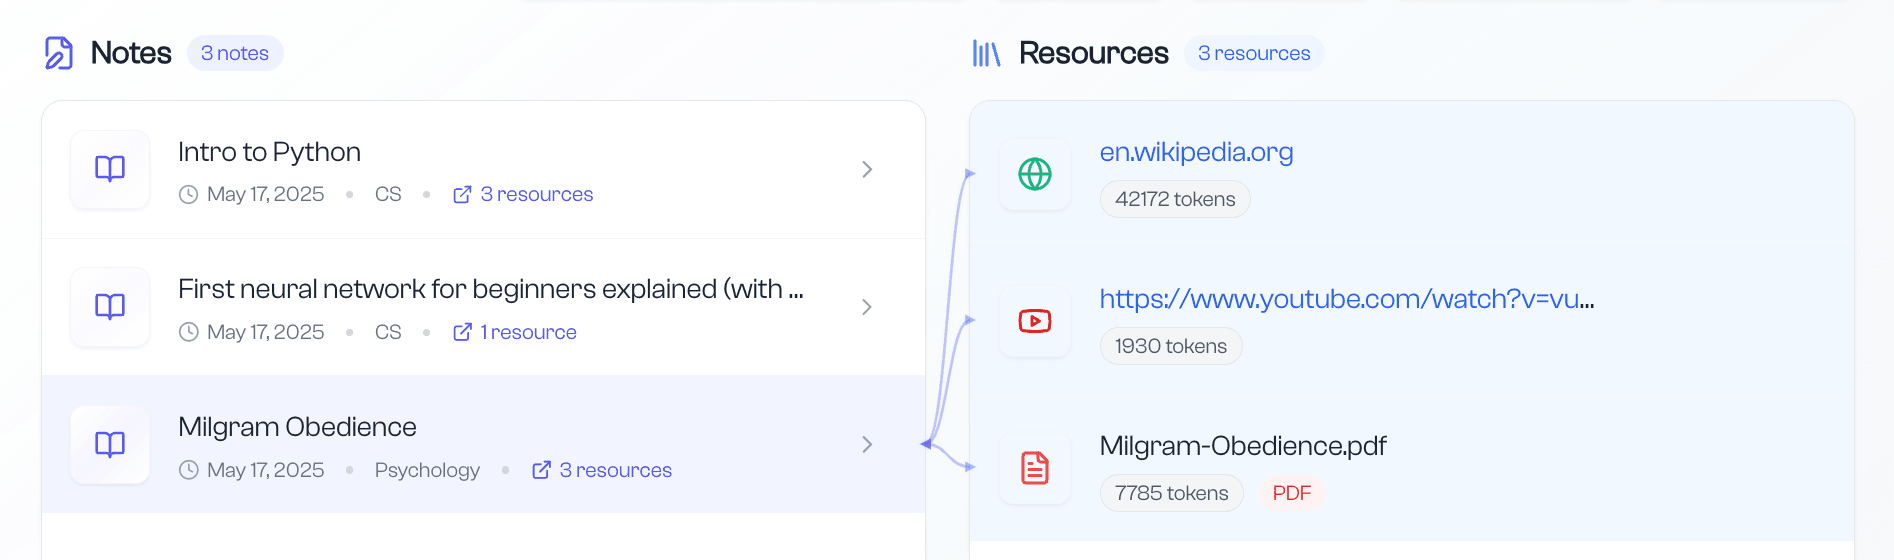Click the May 17, 2025 date under Milgram Obedience
The image size is (1894, 560).
click(266, 470)
